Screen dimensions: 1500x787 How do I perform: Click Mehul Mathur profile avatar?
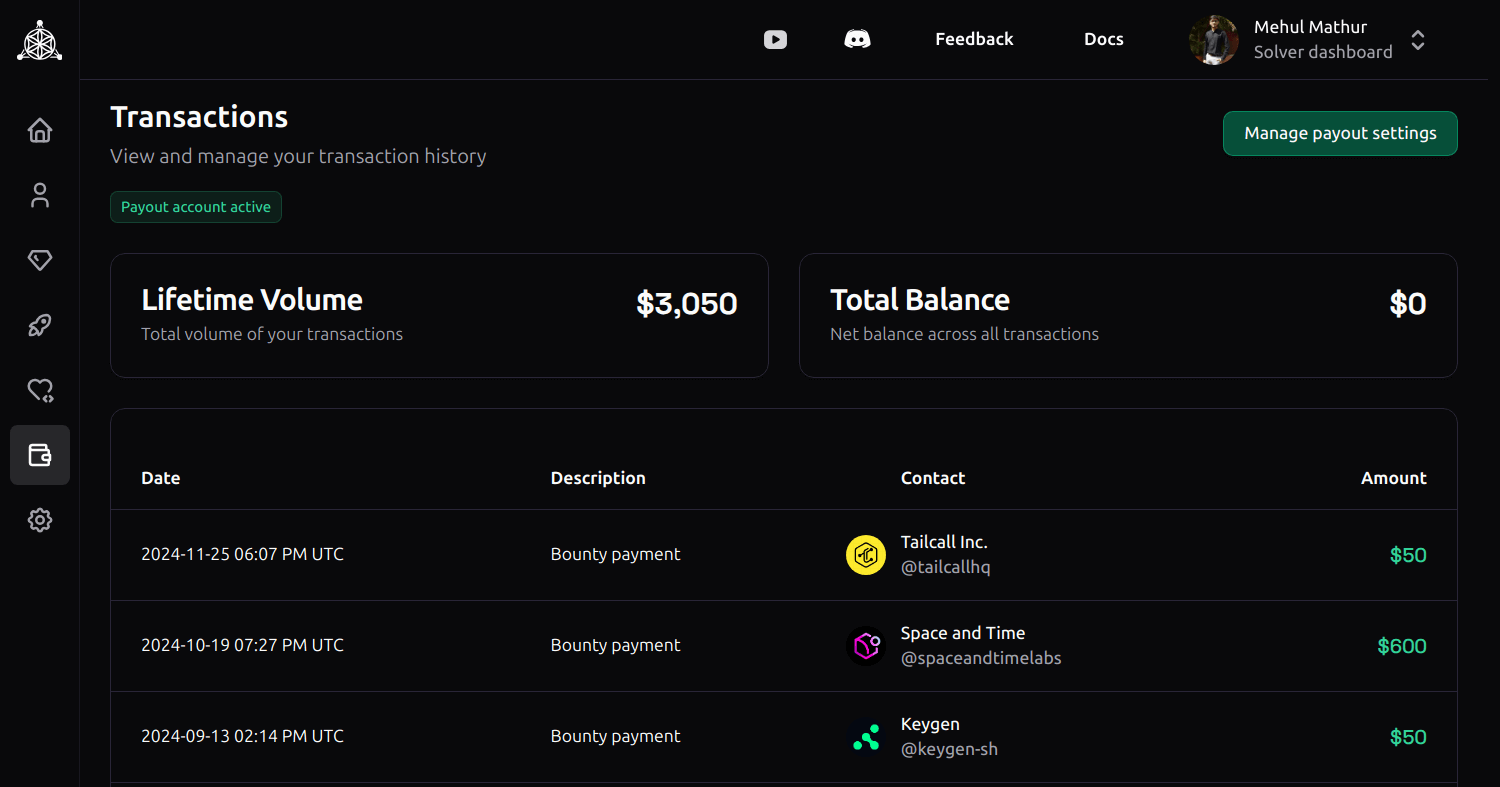(x=1213, y=40)
